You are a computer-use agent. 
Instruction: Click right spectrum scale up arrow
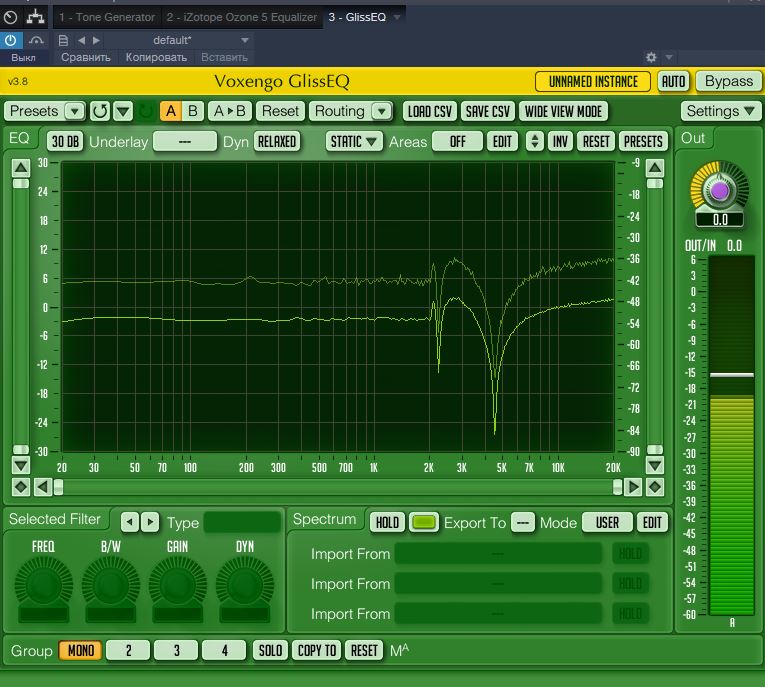[655, 168]
